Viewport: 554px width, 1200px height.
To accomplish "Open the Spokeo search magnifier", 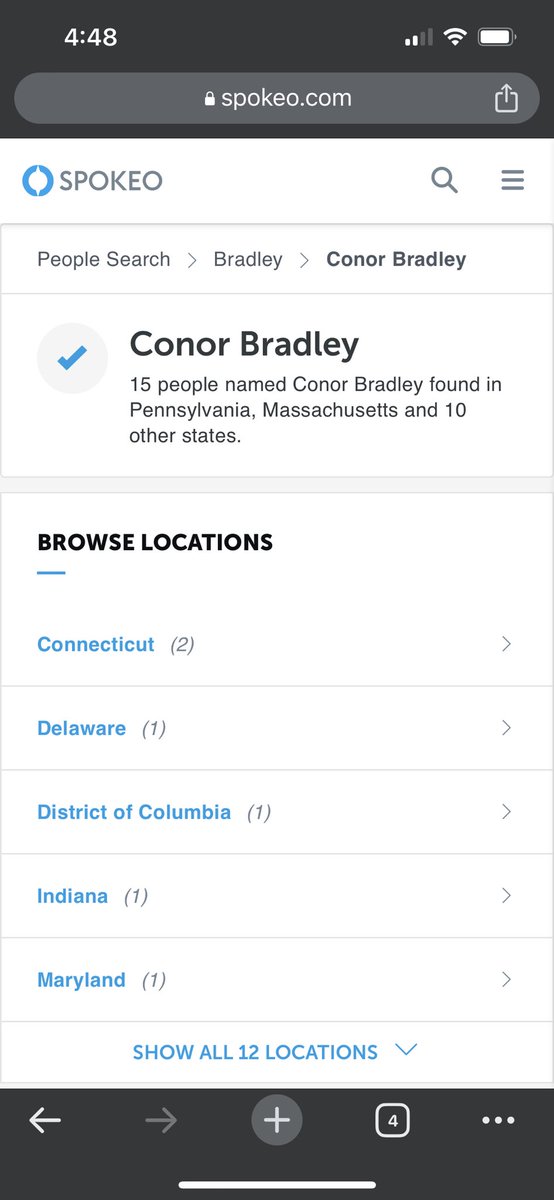I will 444,180.
